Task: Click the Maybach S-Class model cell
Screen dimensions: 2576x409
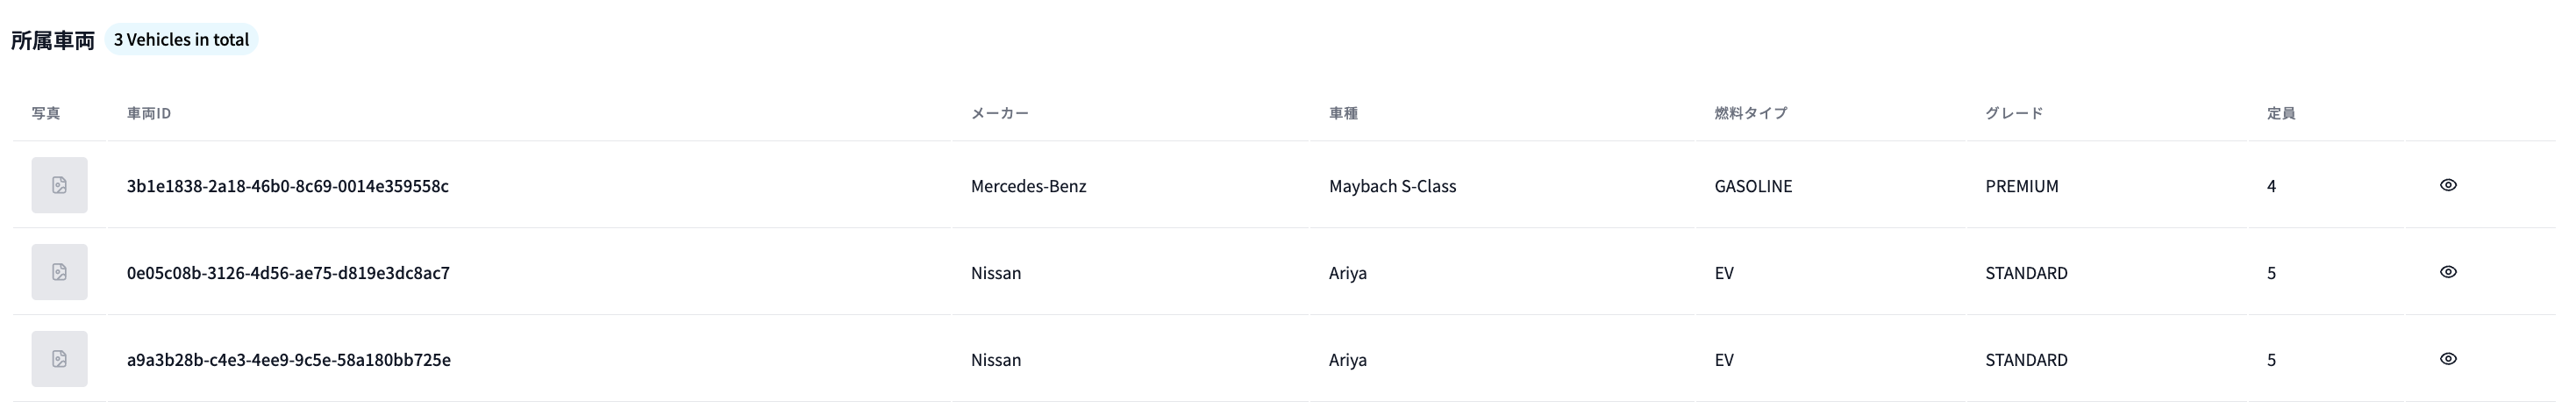Action: pos(1392,186)
